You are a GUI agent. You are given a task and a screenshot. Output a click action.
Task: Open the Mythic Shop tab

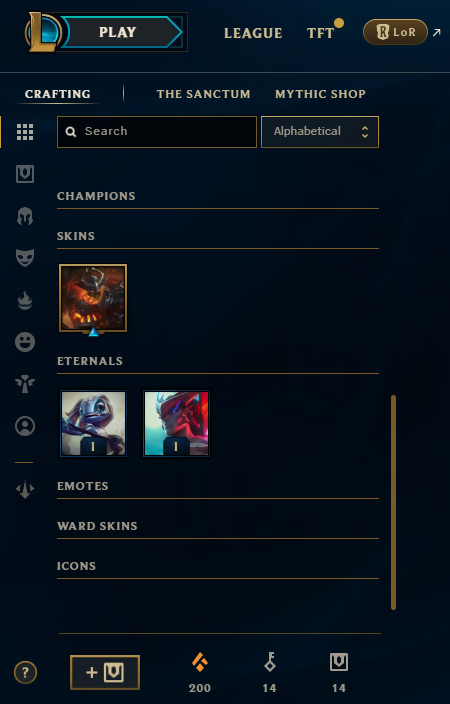(x=320, y=94)
